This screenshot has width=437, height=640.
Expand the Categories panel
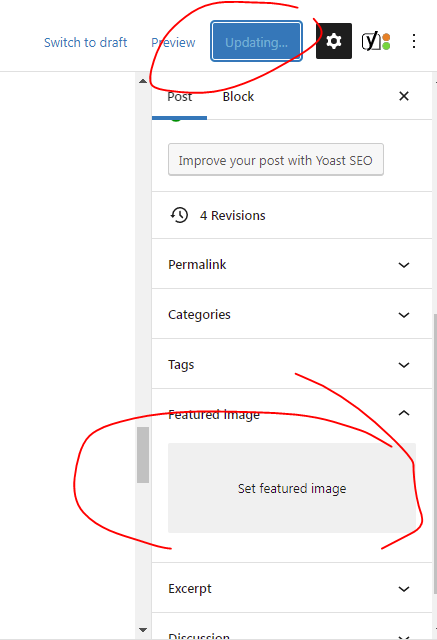(x=292, y=315)
